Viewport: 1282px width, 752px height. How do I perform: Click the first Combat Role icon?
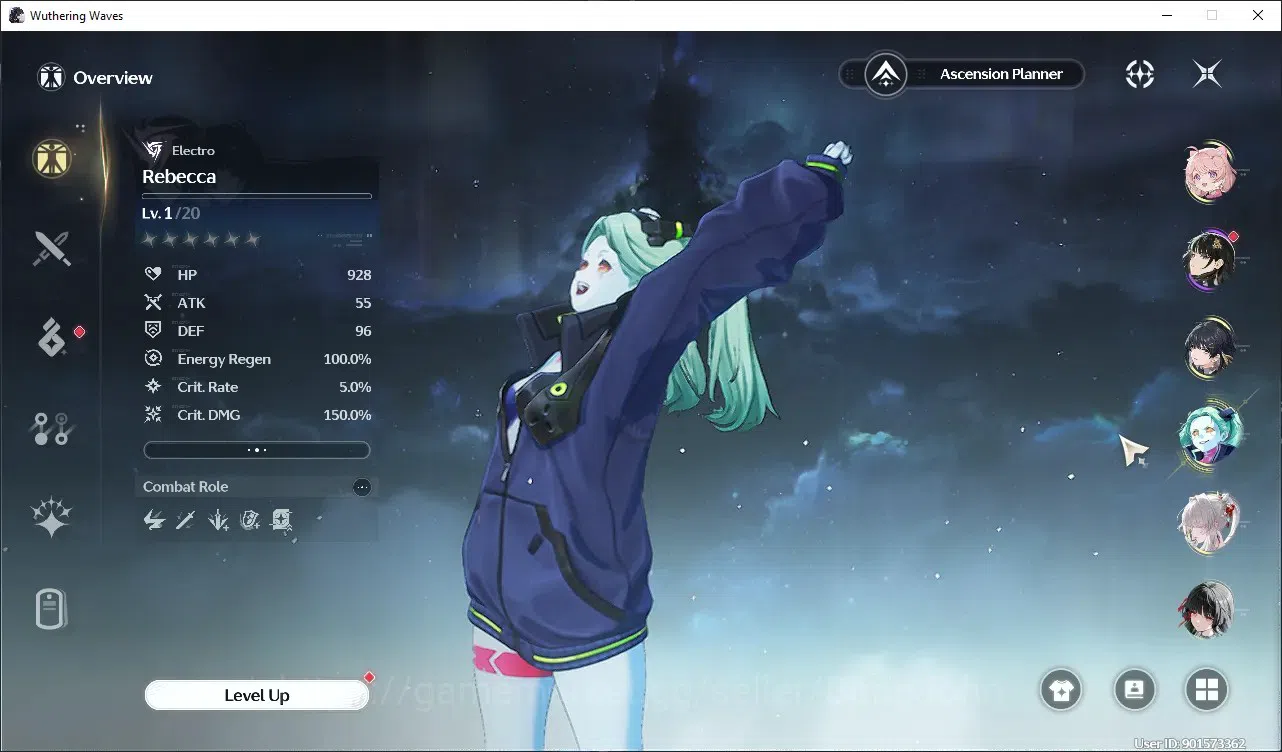click(154, 519)
